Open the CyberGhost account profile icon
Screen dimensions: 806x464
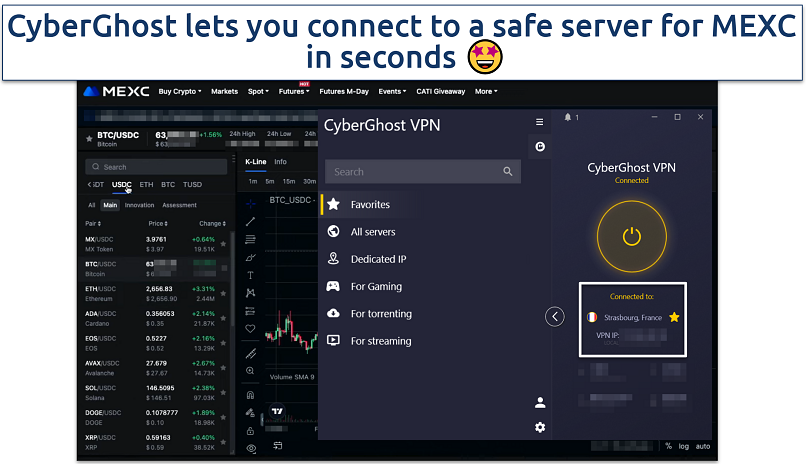pyautogui.click(x=540, y=402)
